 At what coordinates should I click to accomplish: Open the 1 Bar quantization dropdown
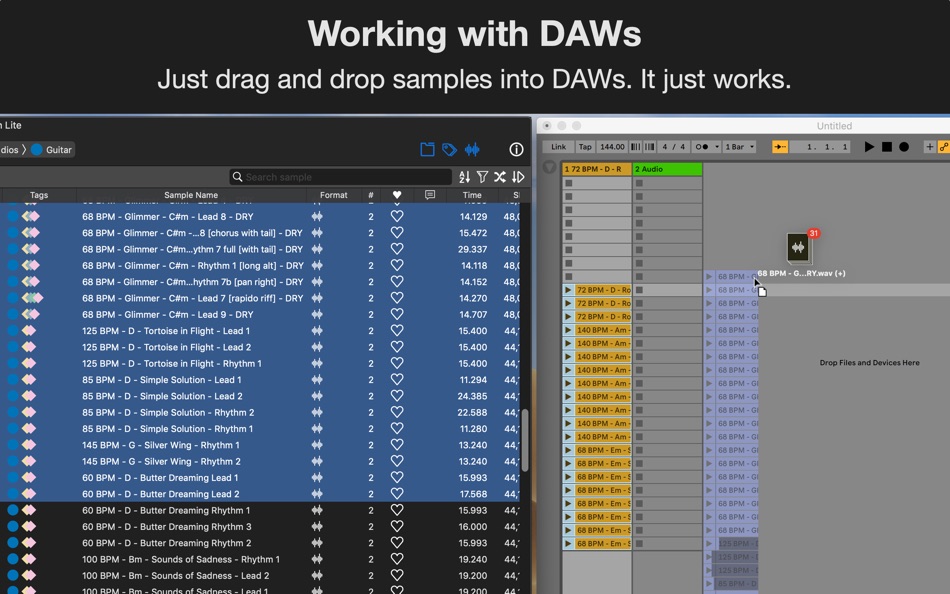point(740,147)
